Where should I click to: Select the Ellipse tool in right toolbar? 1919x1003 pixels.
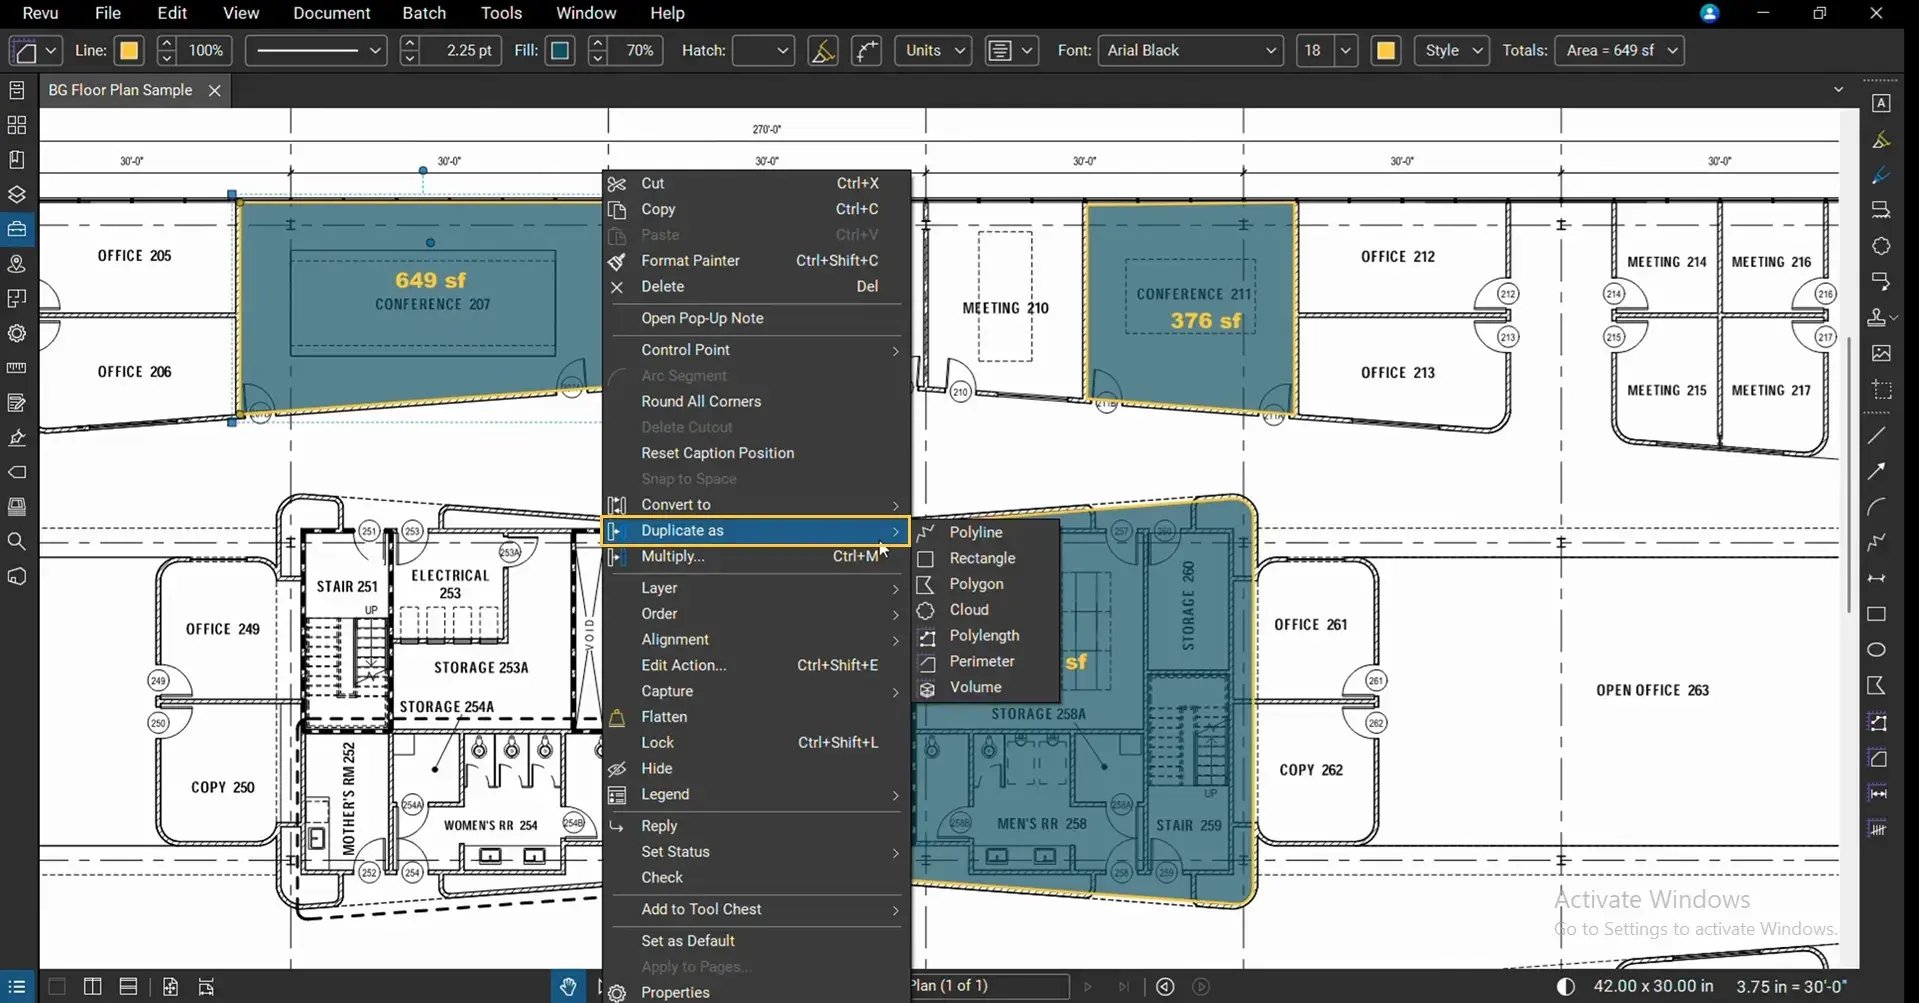[x=1877, y=650]
